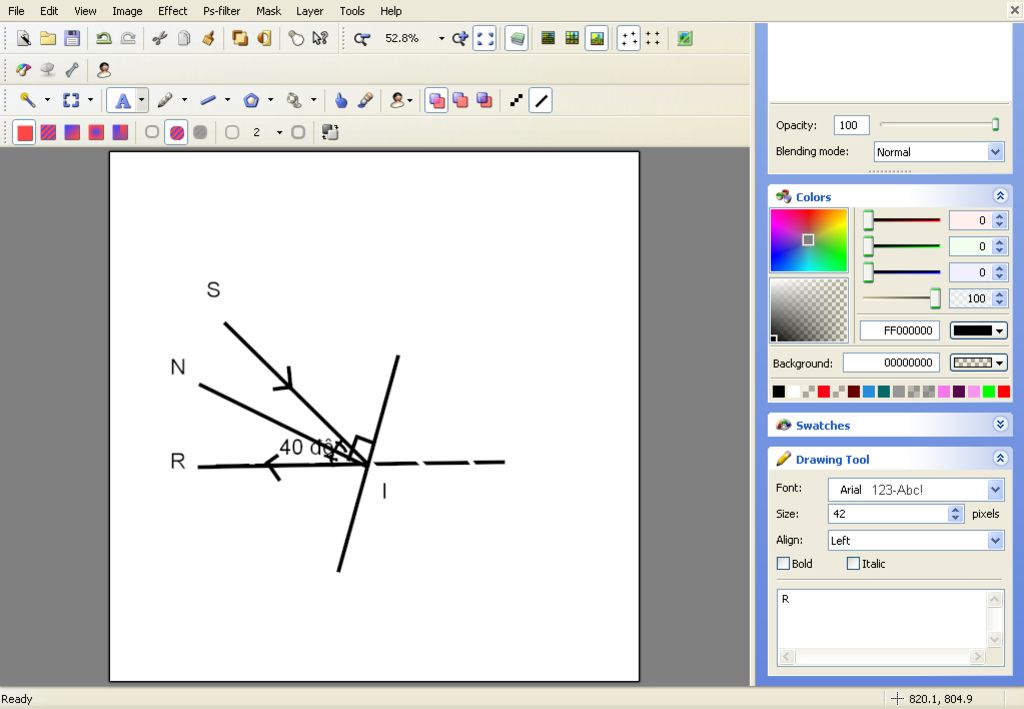Select the hatched stripe fill style
Image resolution: width=1024 pixels, height=709 pixels.
tap(48, 132)
